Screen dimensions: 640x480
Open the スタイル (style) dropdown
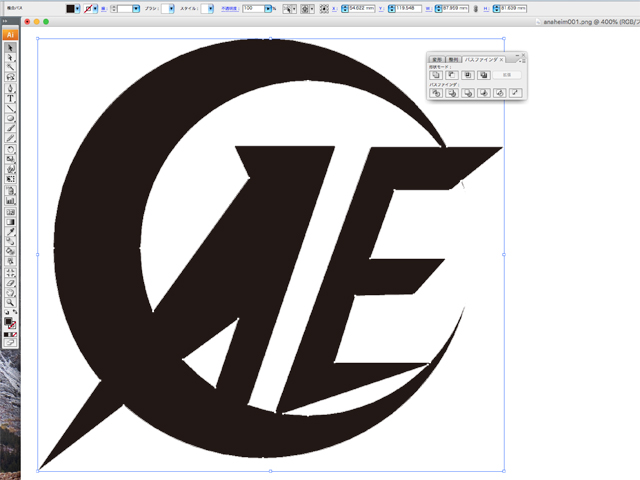[x=210, y=9]
